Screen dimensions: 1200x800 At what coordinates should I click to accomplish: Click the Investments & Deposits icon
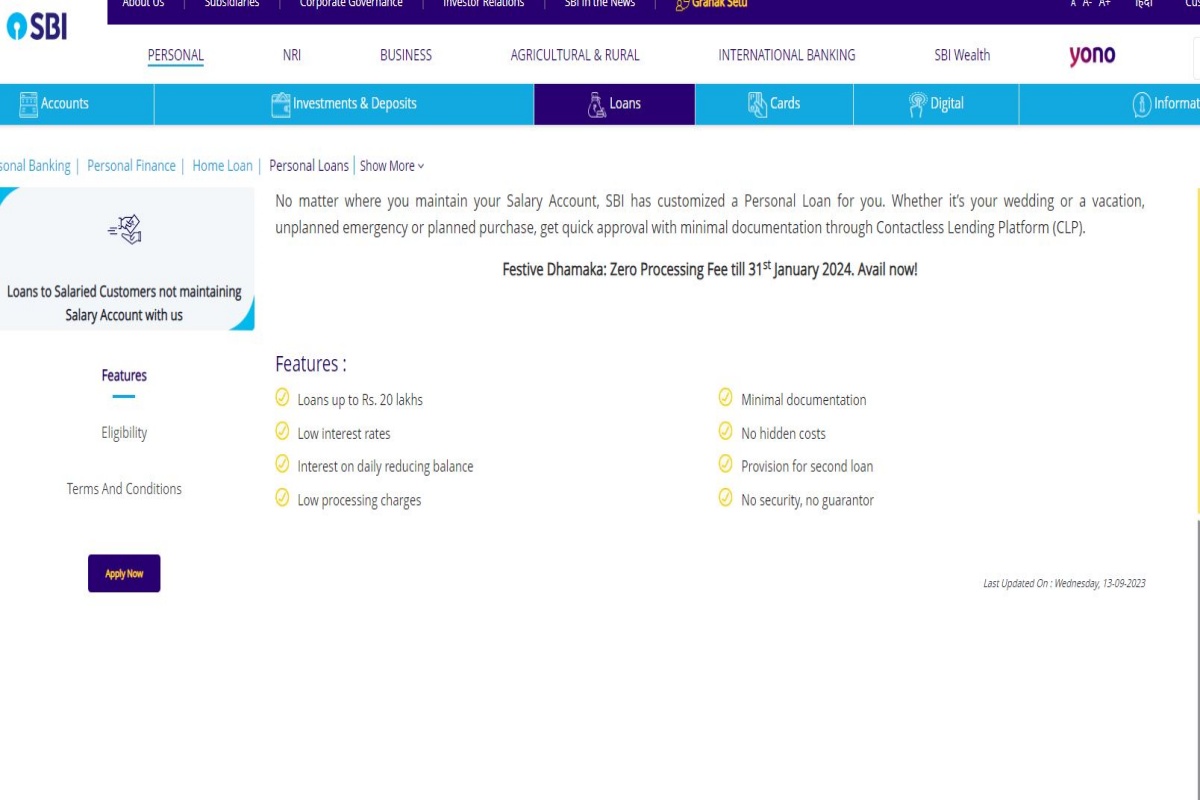(x=281, y=104)
